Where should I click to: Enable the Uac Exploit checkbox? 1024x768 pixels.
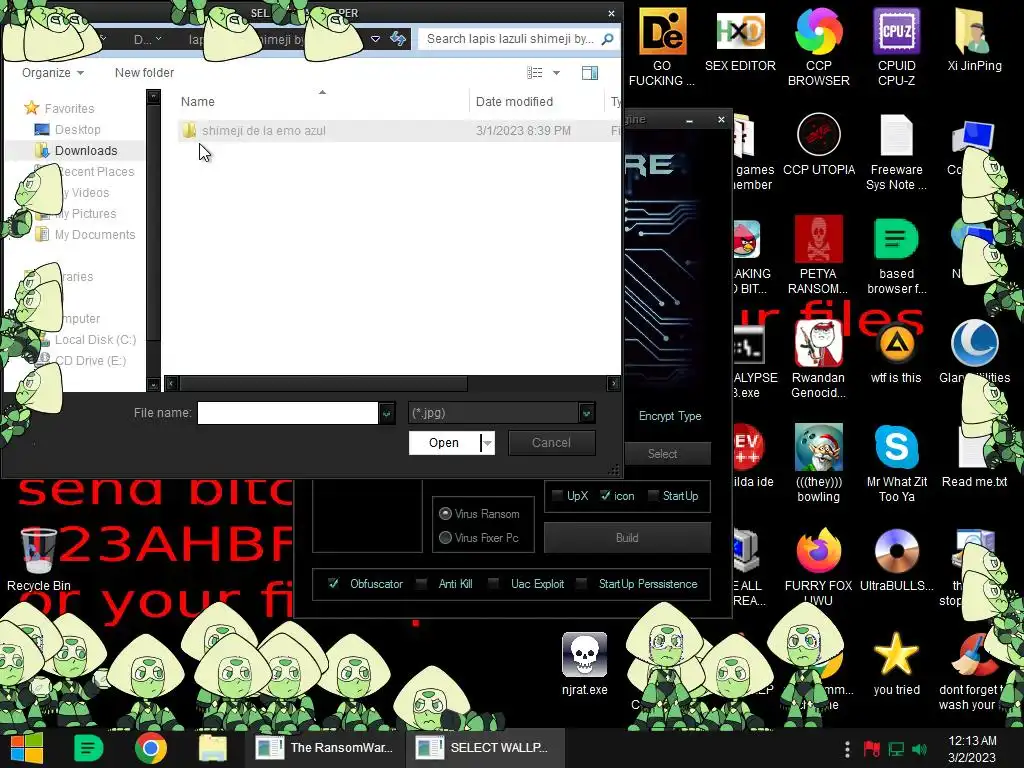(x=494, y=583)
